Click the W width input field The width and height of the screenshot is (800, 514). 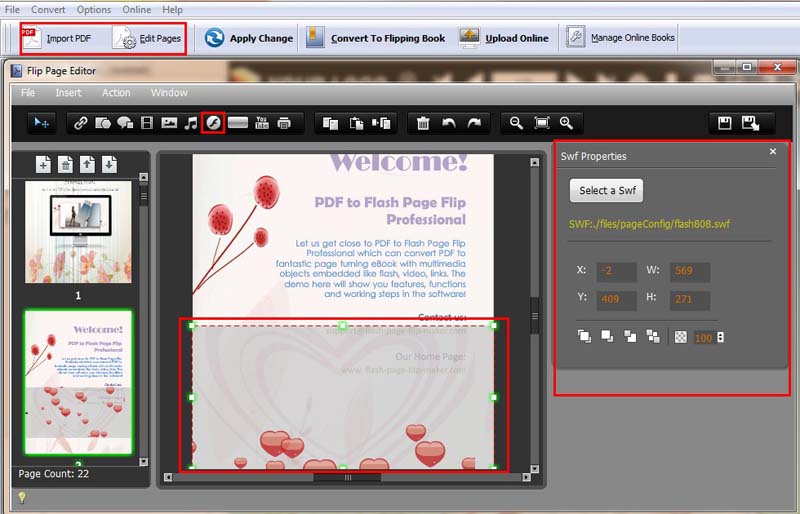tap(690, 271)
